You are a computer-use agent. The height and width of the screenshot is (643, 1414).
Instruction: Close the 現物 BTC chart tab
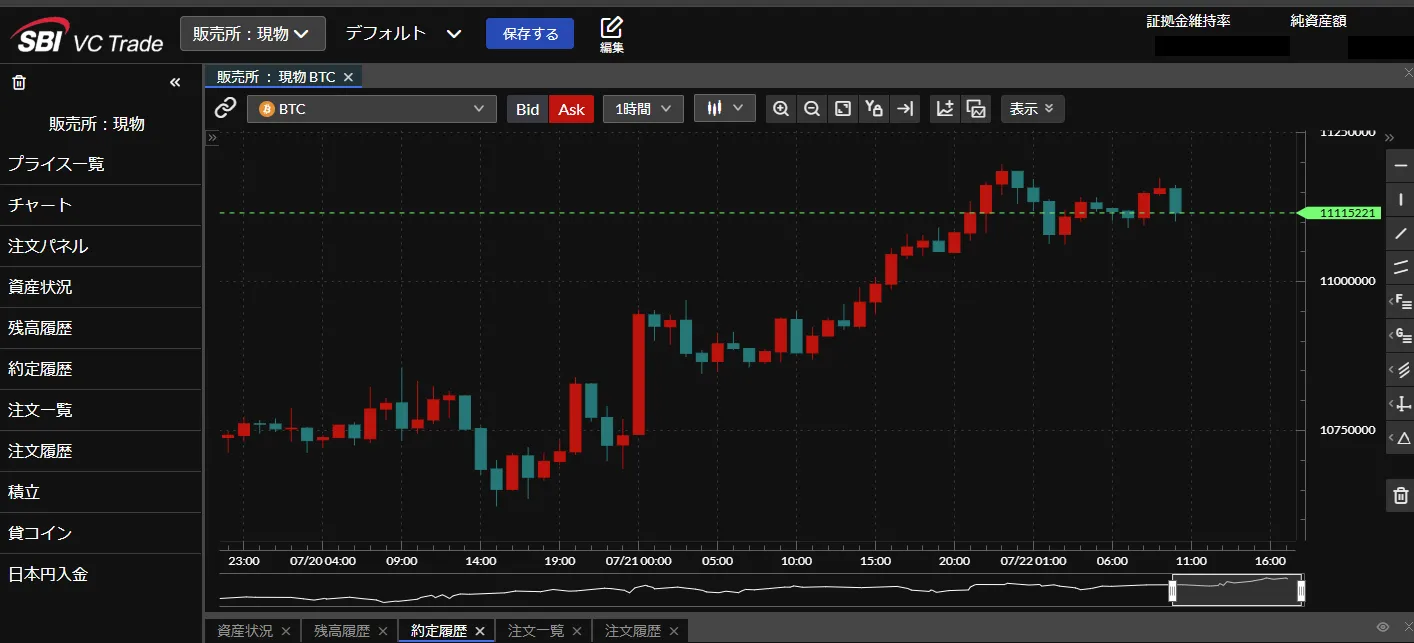(x=348, y=77)
